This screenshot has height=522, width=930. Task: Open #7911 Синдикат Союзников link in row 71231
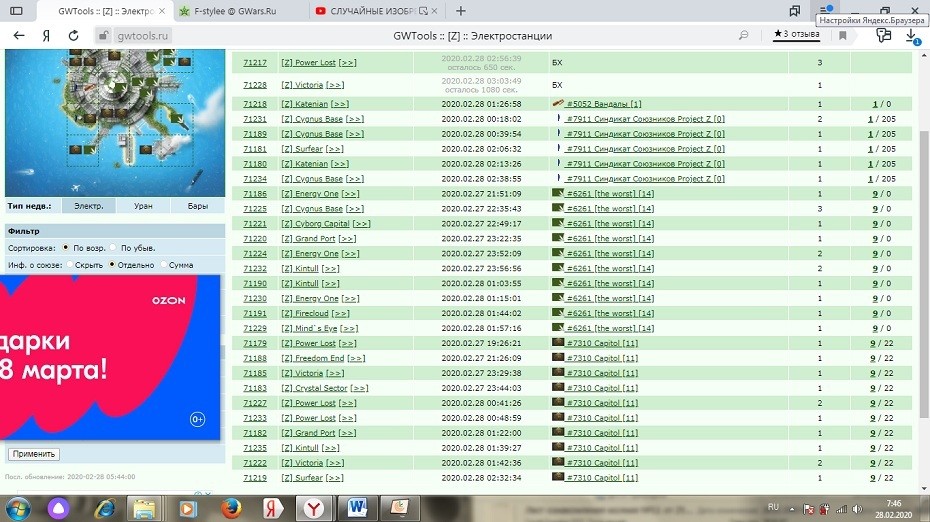(x=645, y=119)
